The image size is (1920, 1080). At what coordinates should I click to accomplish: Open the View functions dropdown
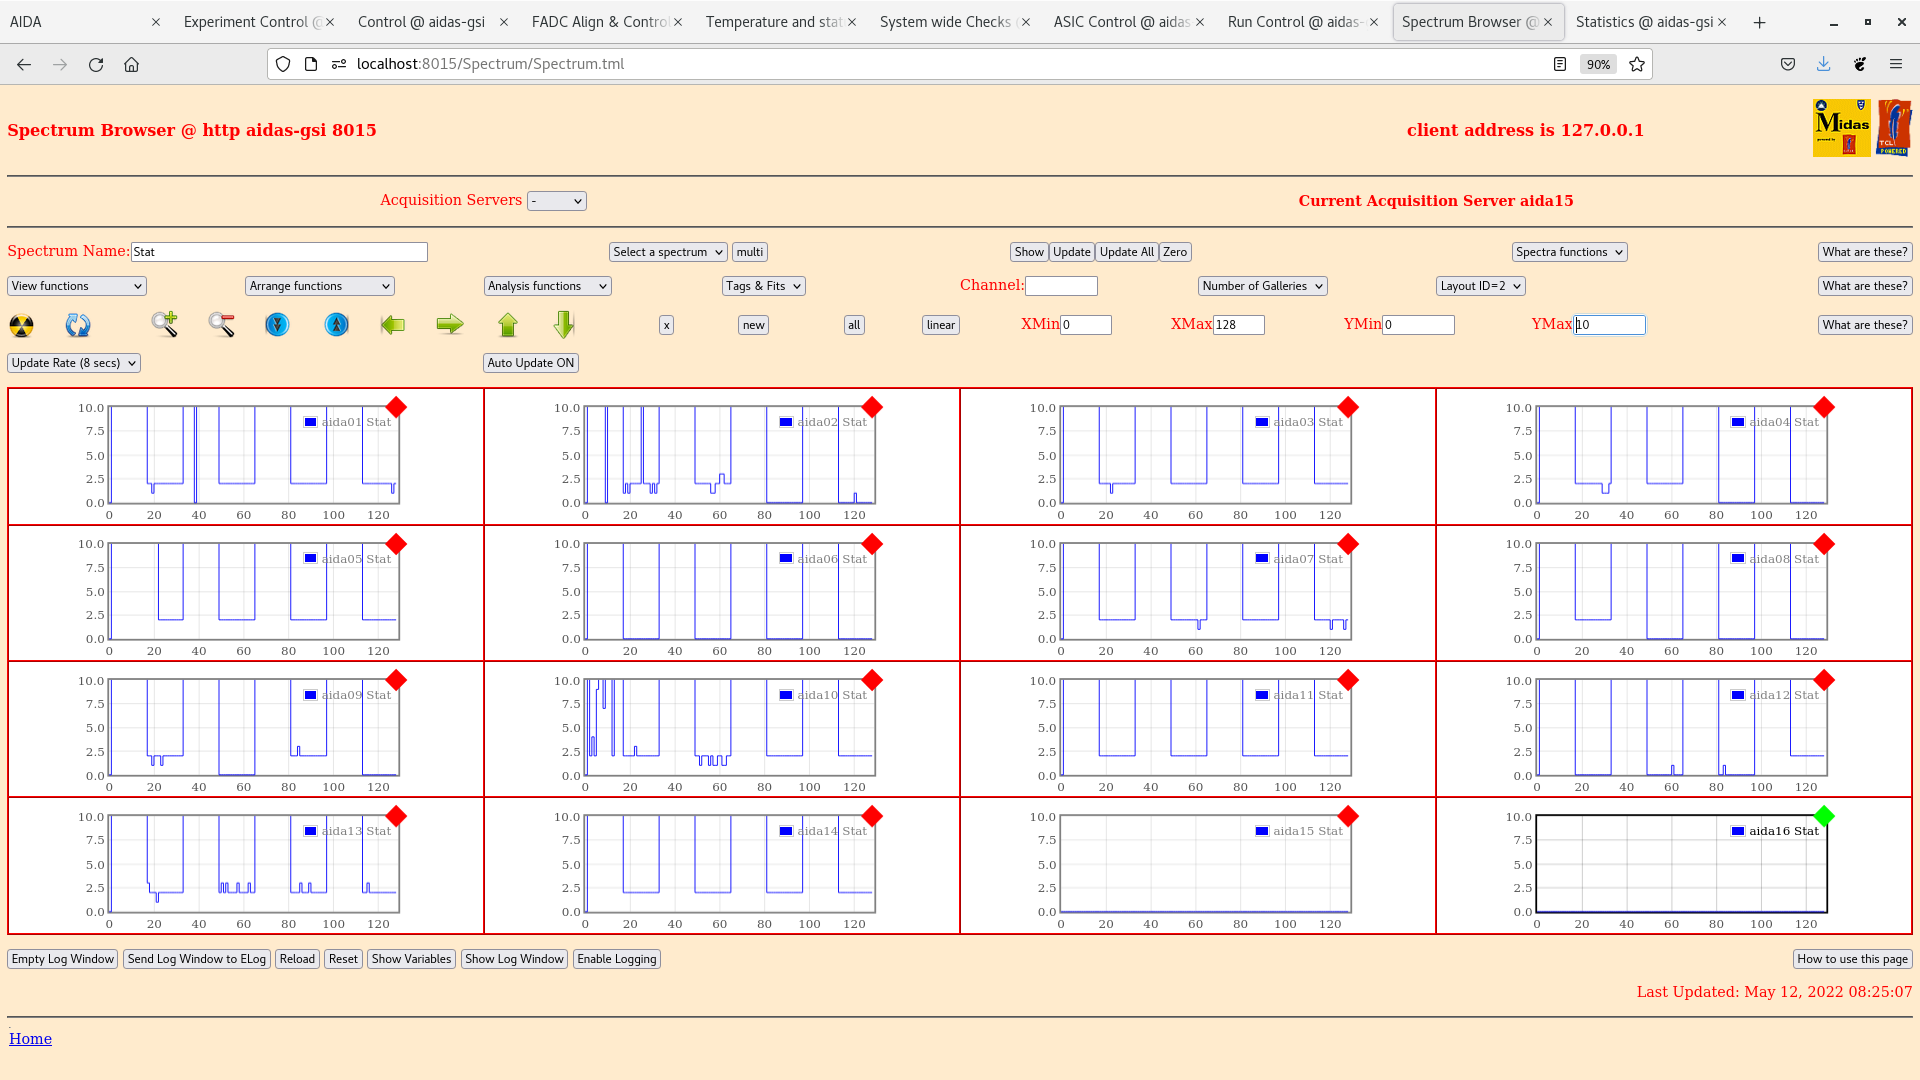point(77,286)
